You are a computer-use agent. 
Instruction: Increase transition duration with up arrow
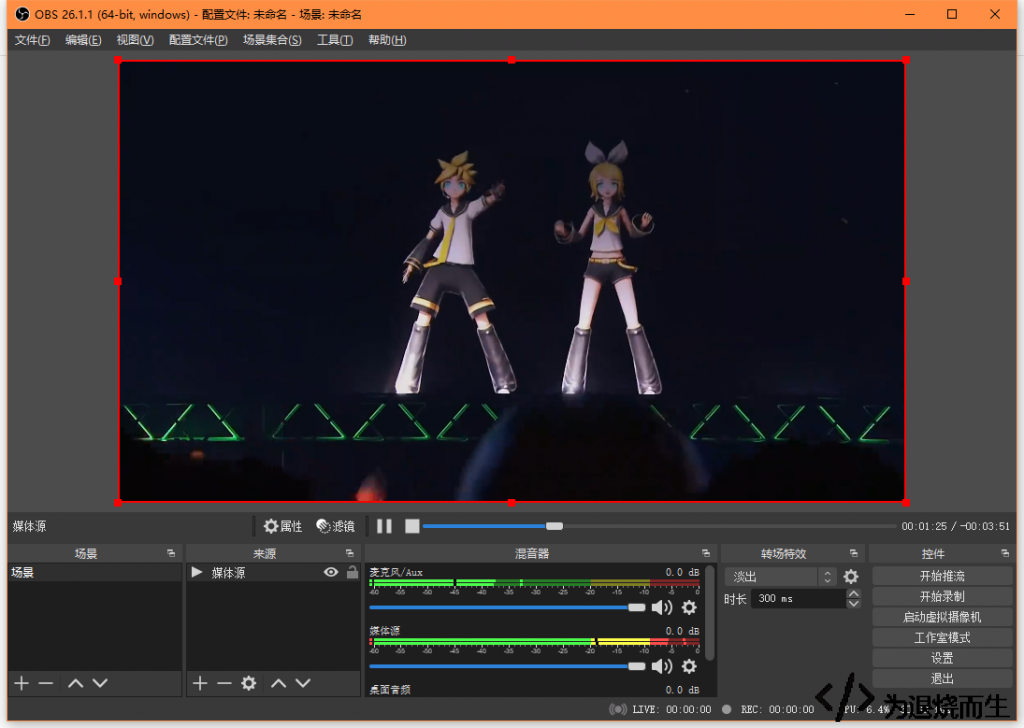[x=853, y=593]
